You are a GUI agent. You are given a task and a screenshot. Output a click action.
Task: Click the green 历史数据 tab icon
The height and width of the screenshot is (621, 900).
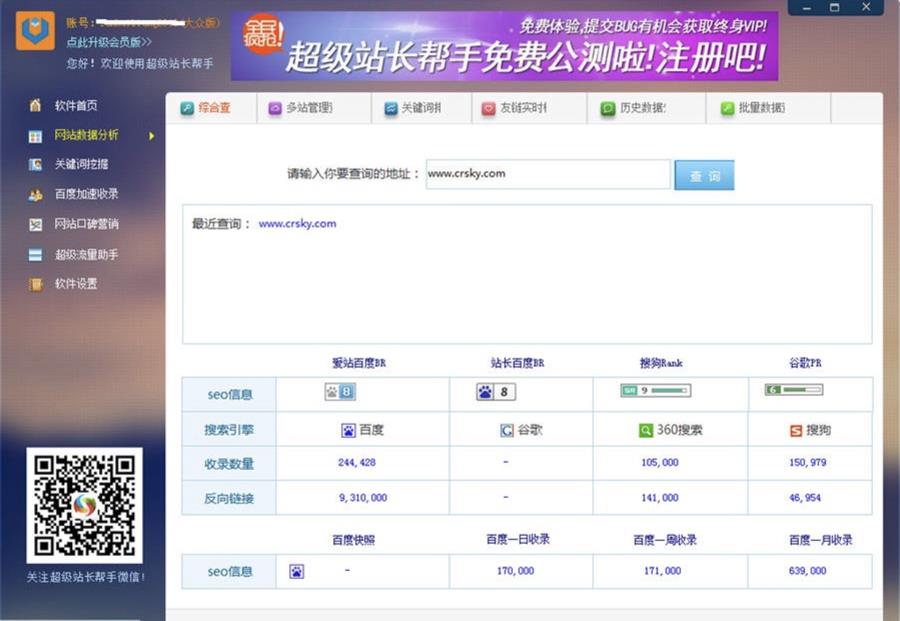tap(607, 108)
